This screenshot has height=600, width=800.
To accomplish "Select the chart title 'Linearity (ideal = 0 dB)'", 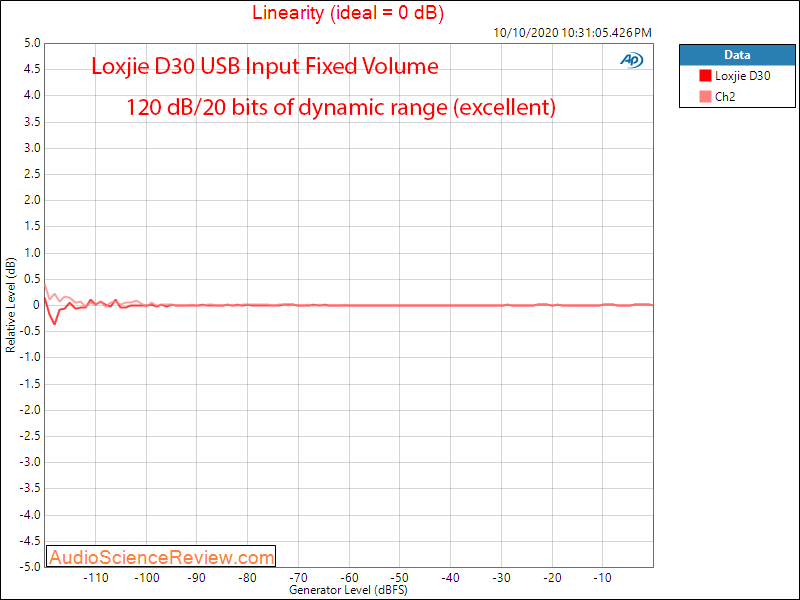I will 348,12.
